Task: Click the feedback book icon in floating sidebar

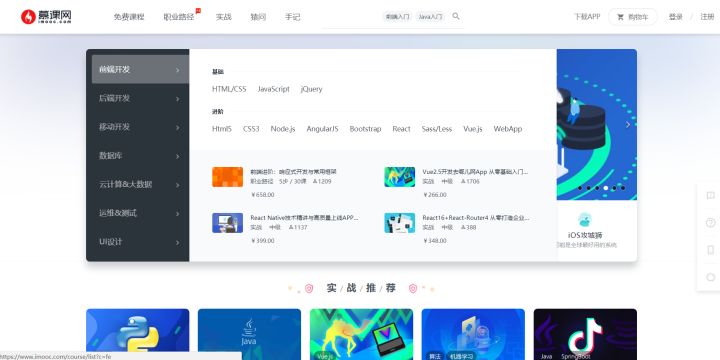Action: pos(710,196)
